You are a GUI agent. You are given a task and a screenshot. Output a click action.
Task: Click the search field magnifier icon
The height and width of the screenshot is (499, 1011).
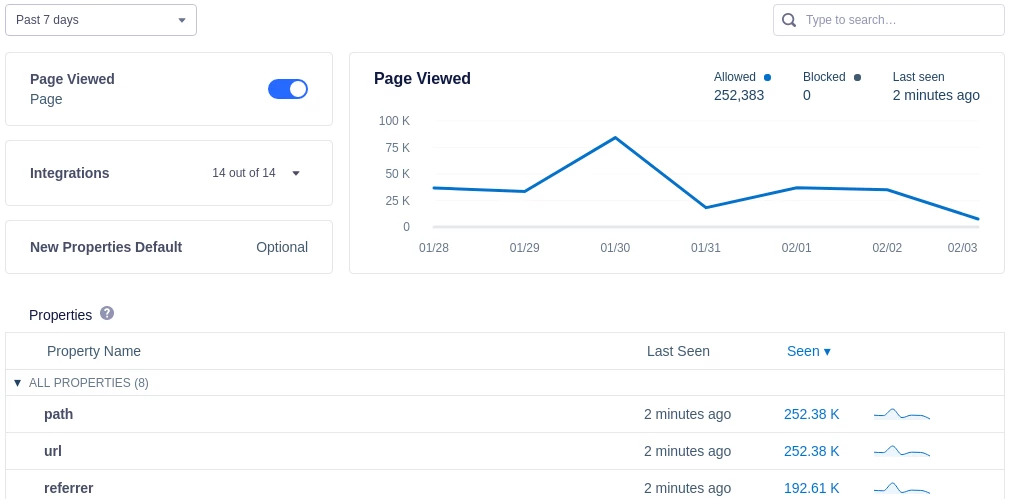pos(789,20)
